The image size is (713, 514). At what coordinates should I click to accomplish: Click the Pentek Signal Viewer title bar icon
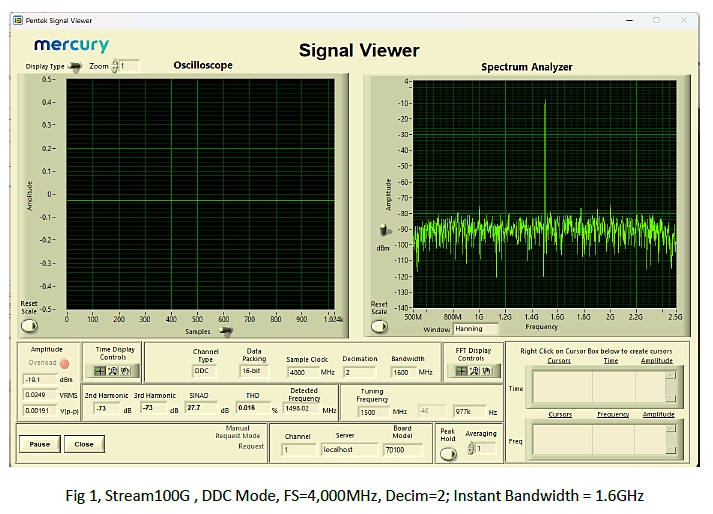coord(18,20)
